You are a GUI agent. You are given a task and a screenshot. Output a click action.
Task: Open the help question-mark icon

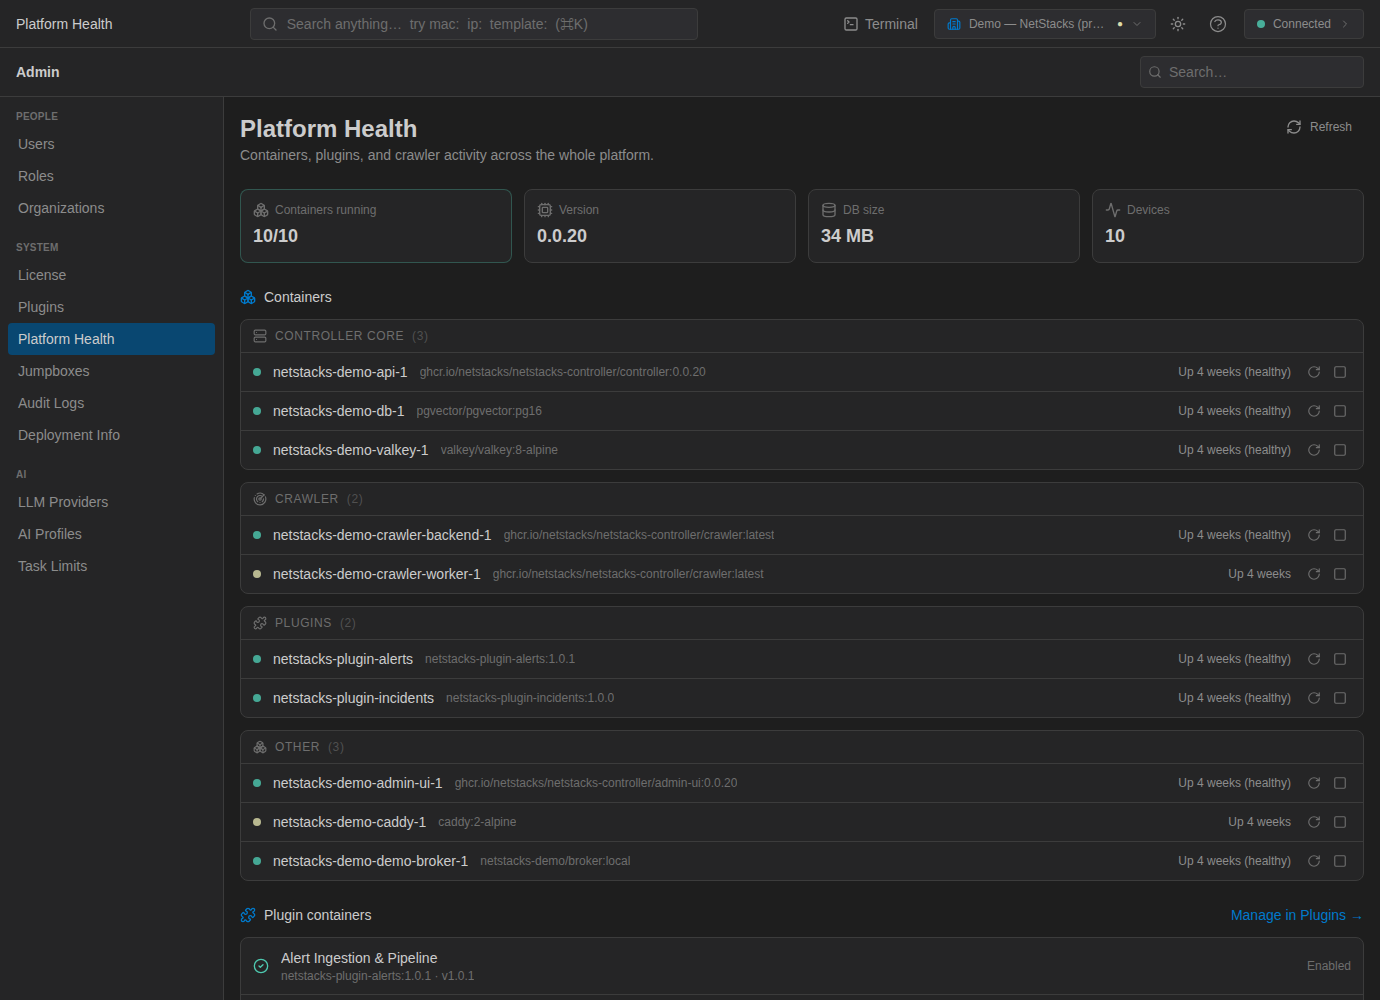(x=1218, y=24)
